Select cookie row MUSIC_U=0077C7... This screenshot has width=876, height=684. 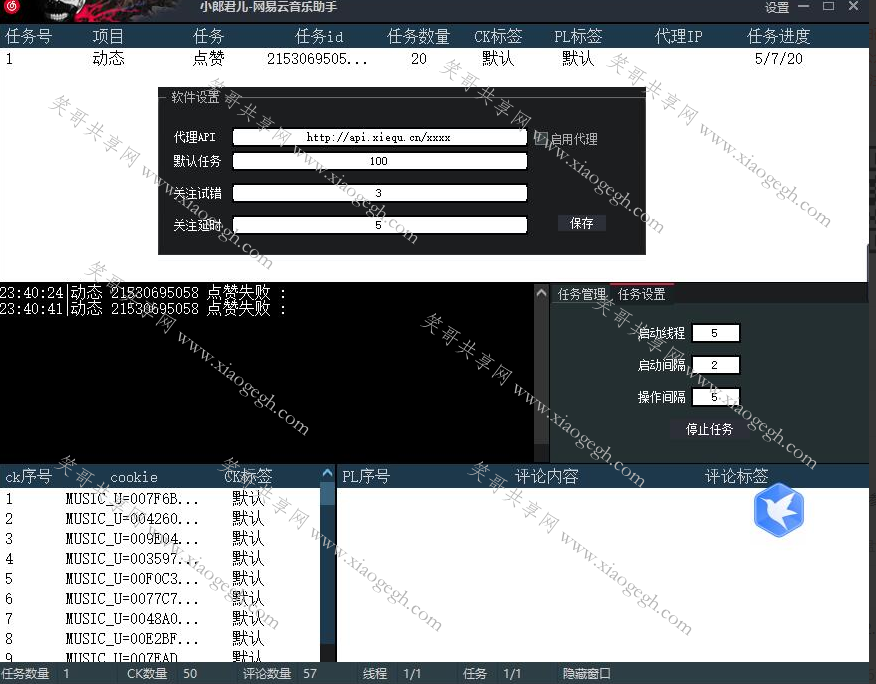pyautogui.click(x=160, y=599)
